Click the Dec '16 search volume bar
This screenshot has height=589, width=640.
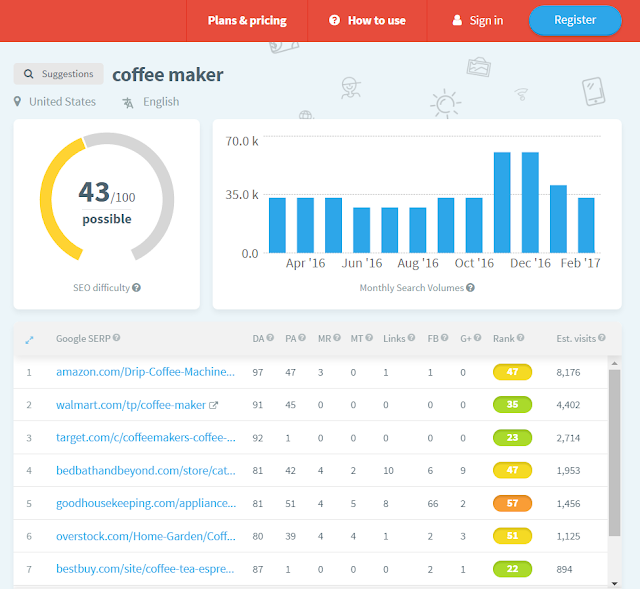click(x=530, y=202)
